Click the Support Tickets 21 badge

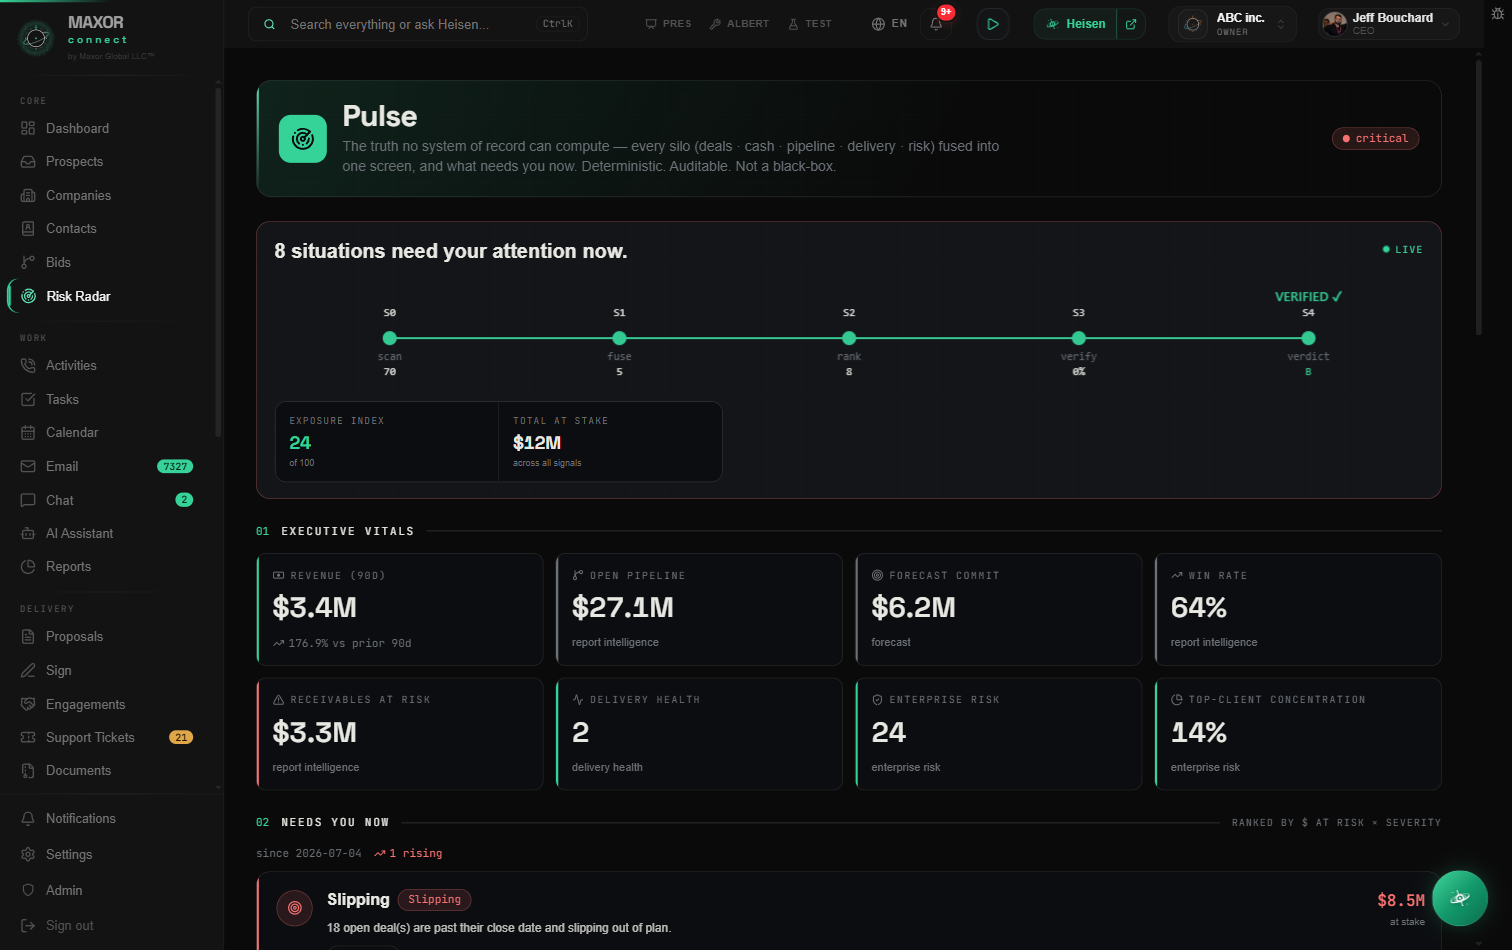[x=181, y=738]
